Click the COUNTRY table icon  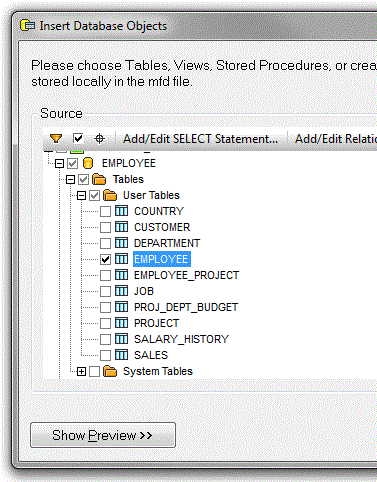[x=121, y=211]
